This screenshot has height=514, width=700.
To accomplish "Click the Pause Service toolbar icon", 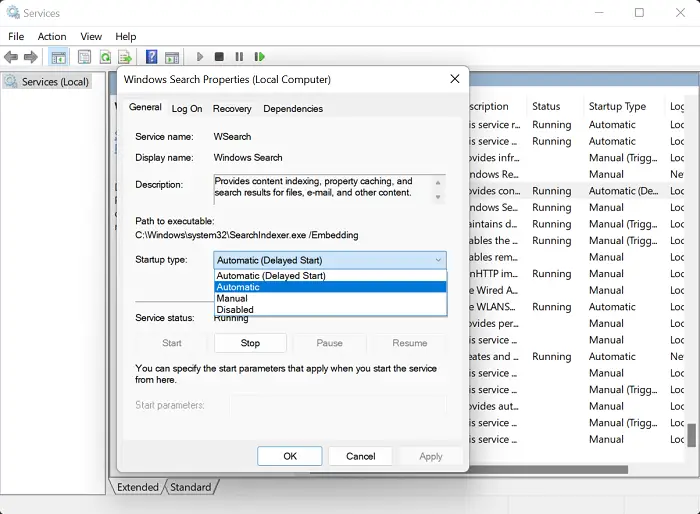I will (x=239, y=57).
